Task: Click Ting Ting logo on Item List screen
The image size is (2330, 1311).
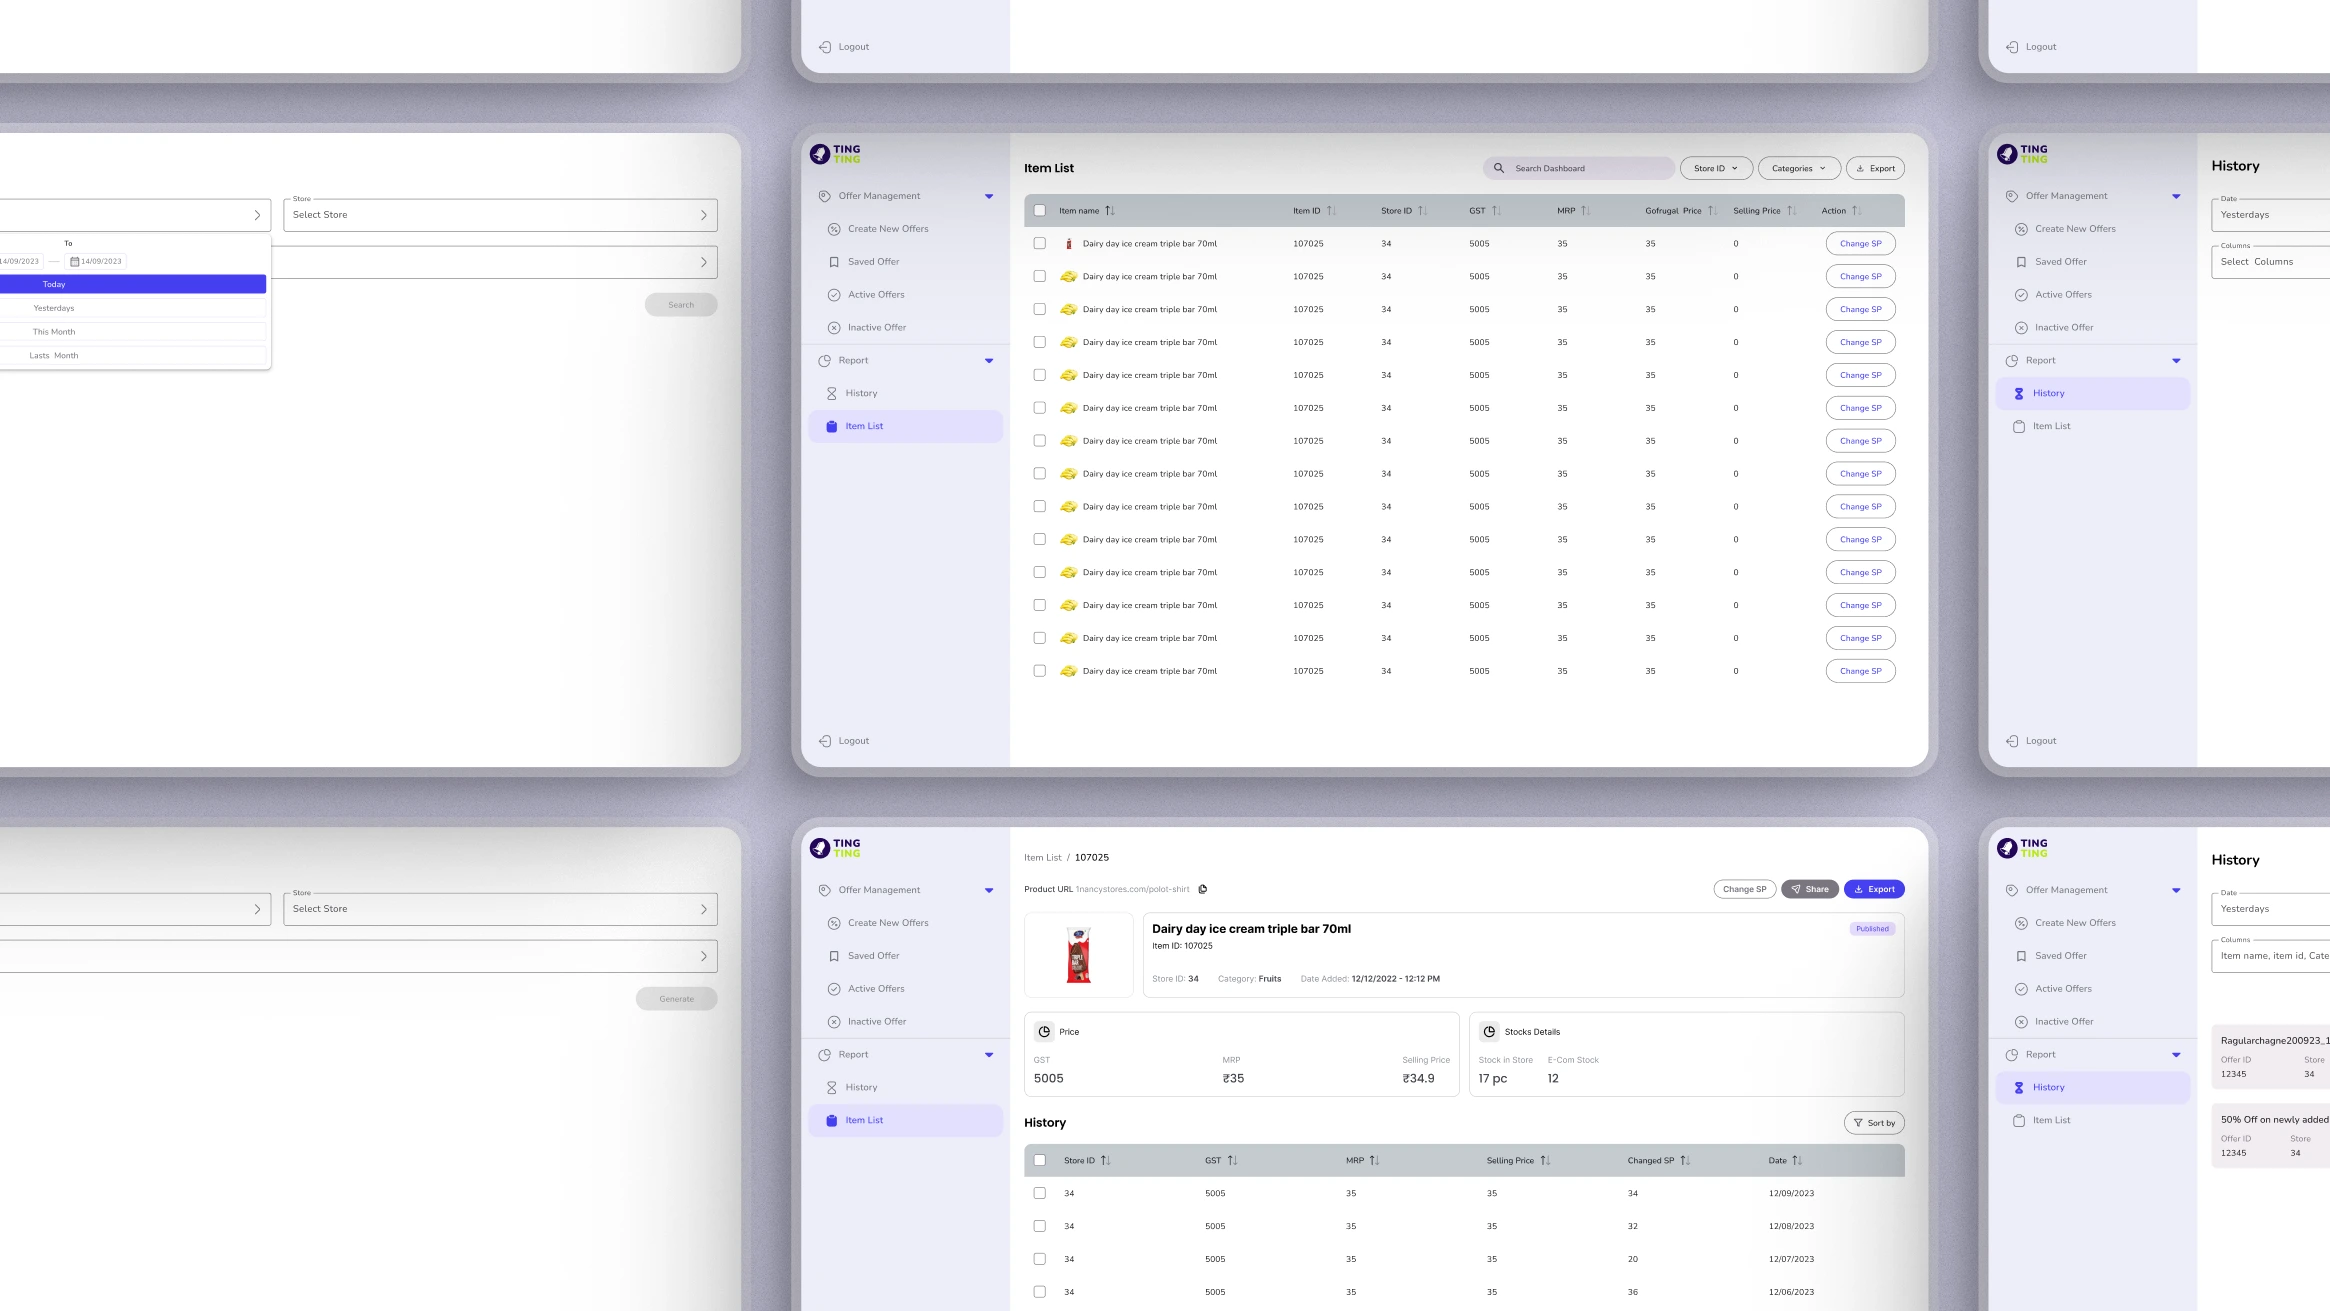Action: (835, 154)
